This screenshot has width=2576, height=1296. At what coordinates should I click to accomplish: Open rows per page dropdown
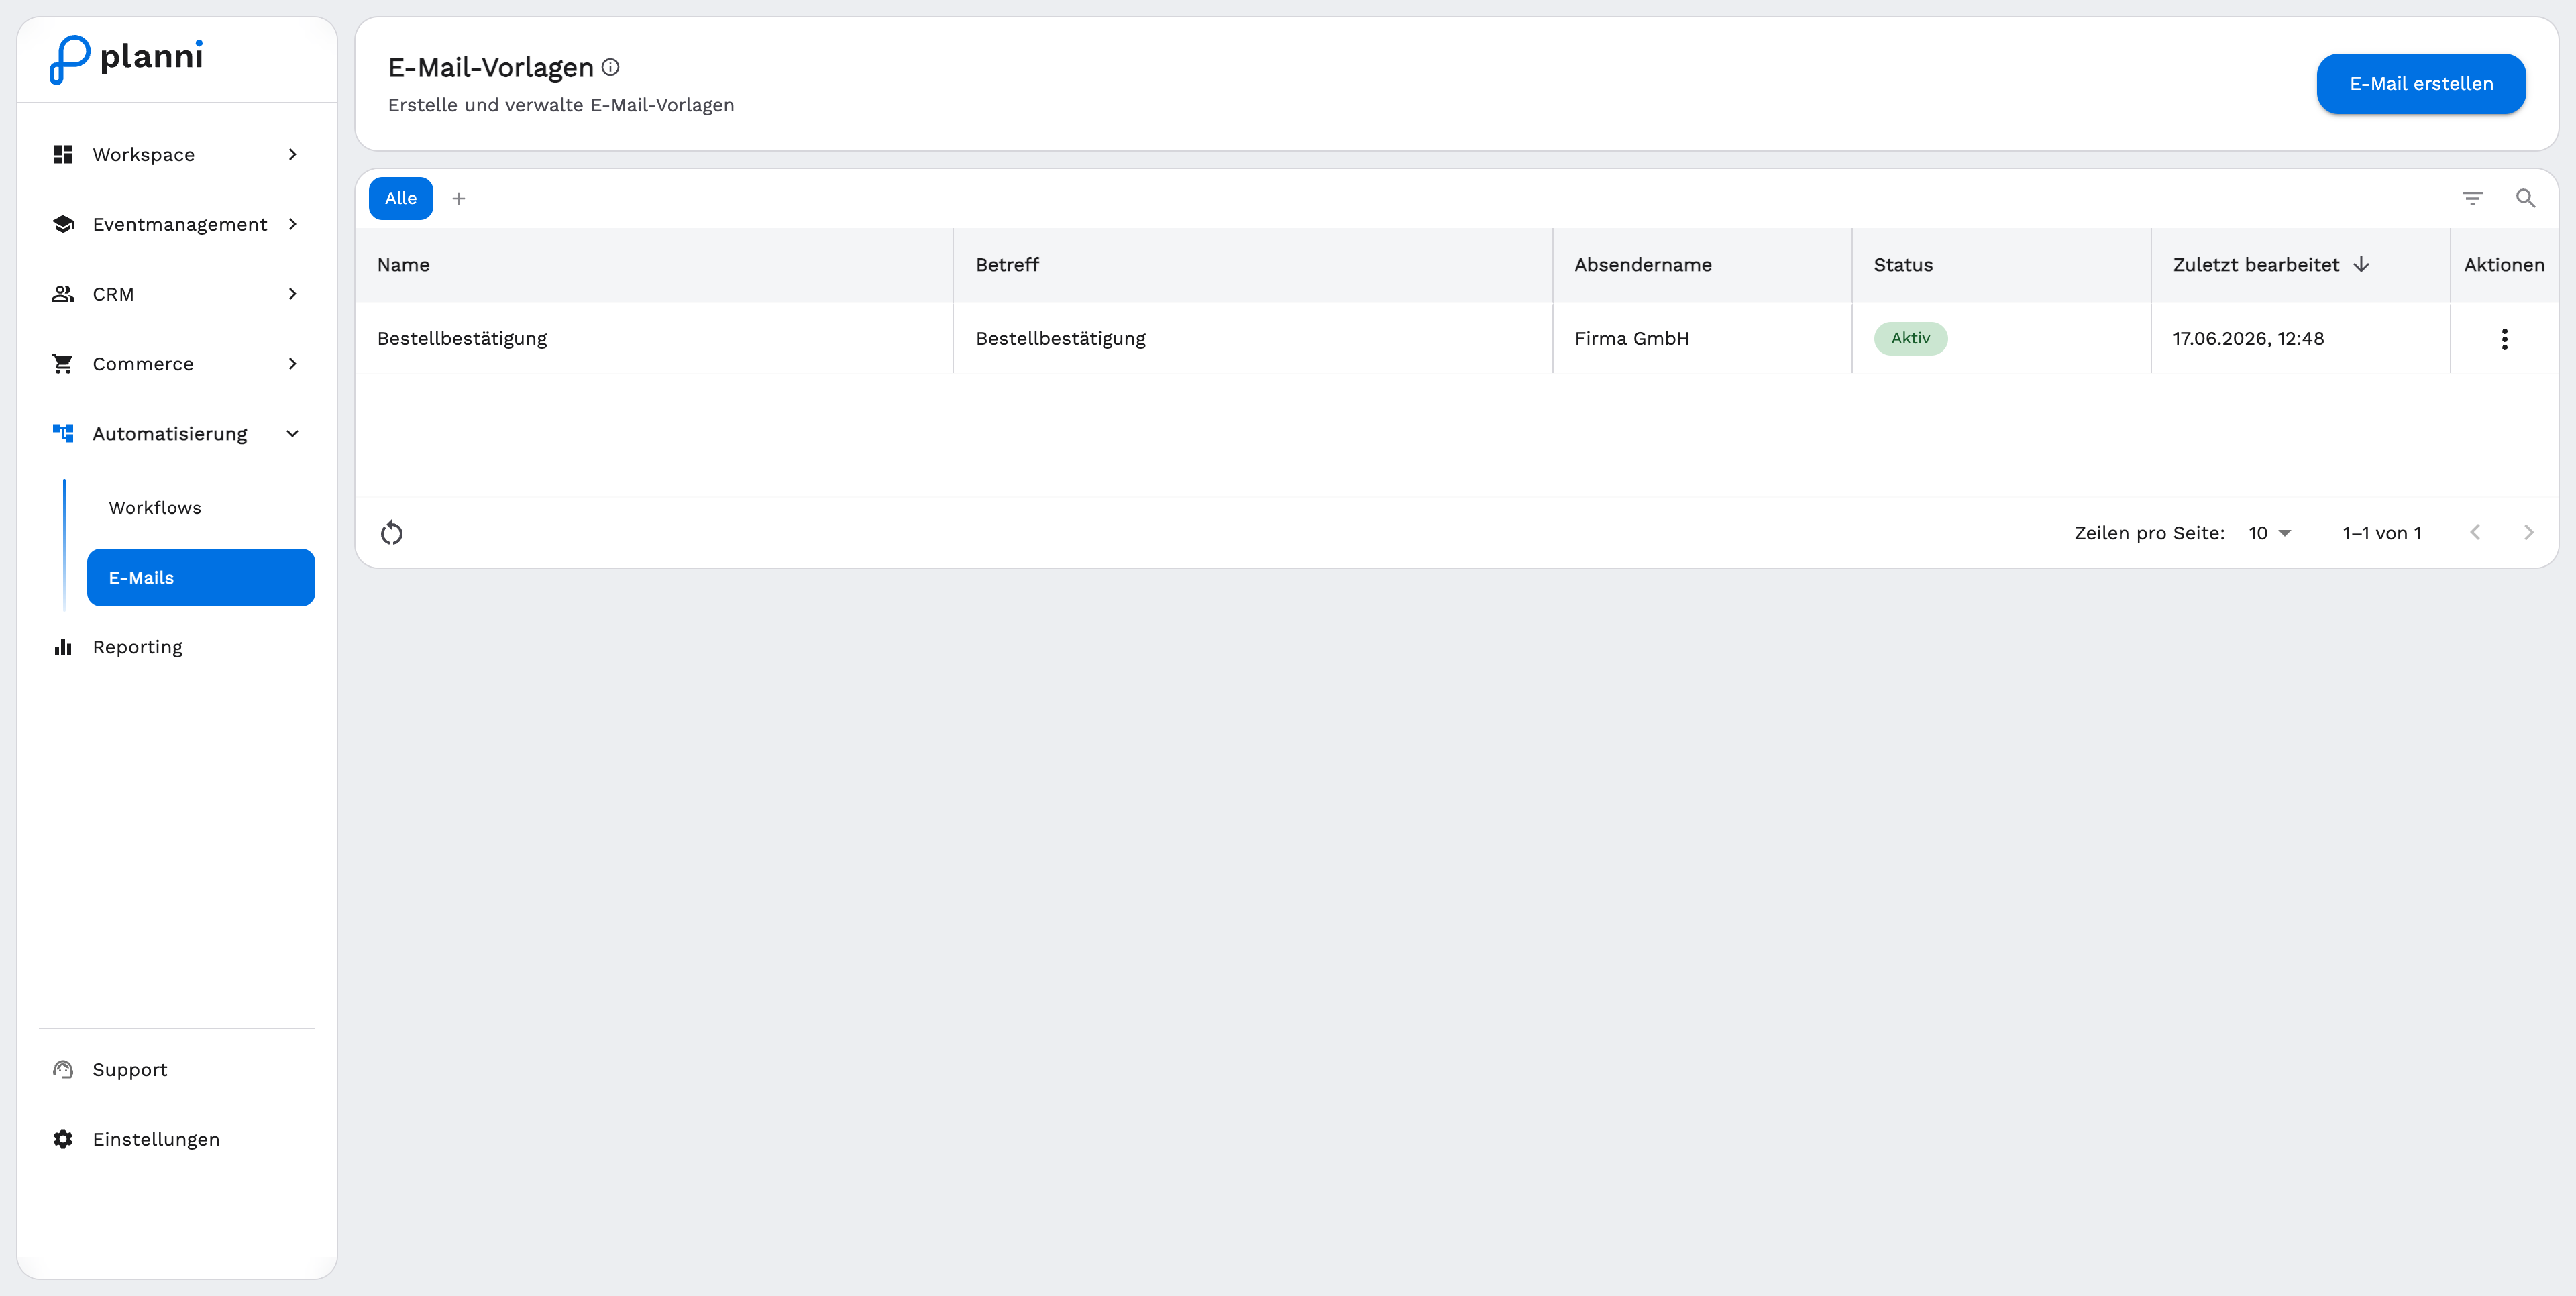pyautogui.click(x=2270, y=533)
